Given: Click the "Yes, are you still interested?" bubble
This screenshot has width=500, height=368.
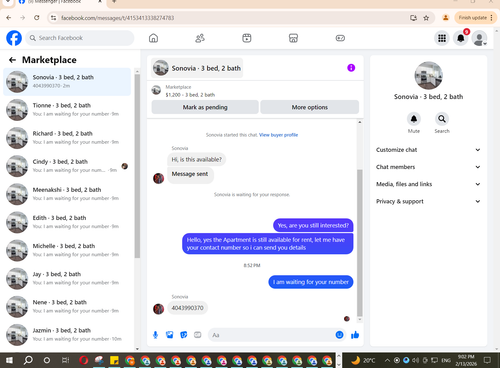Looking at the screenshot, I should [x=313, y=226].
